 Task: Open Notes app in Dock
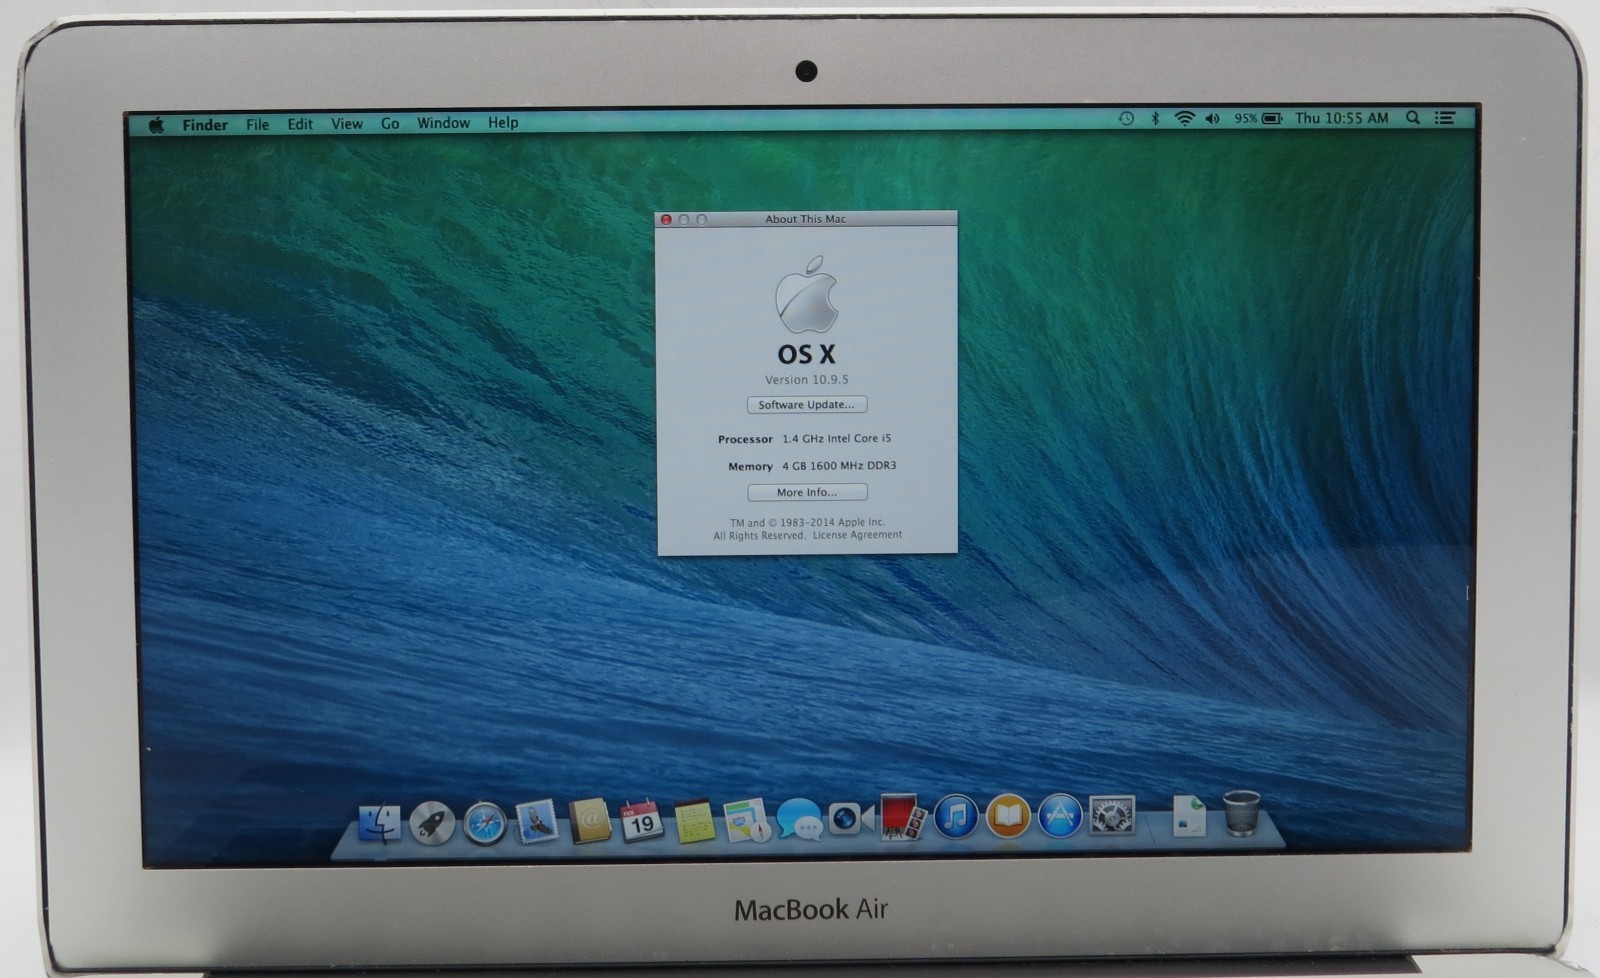point(694,821)
